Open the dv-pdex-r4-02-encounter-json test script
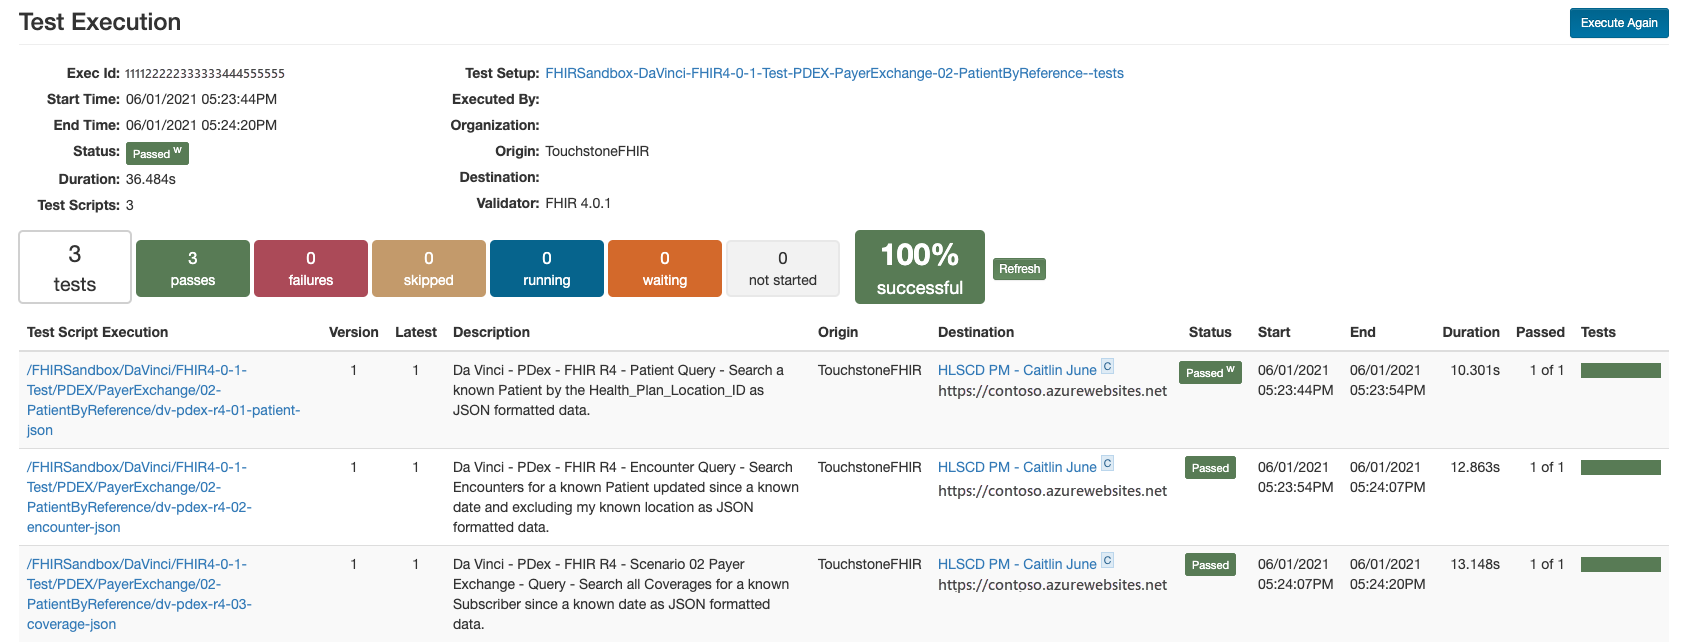Image resolution: width=1683 pixels, height=644 pixels. click(x=139, y=497)
